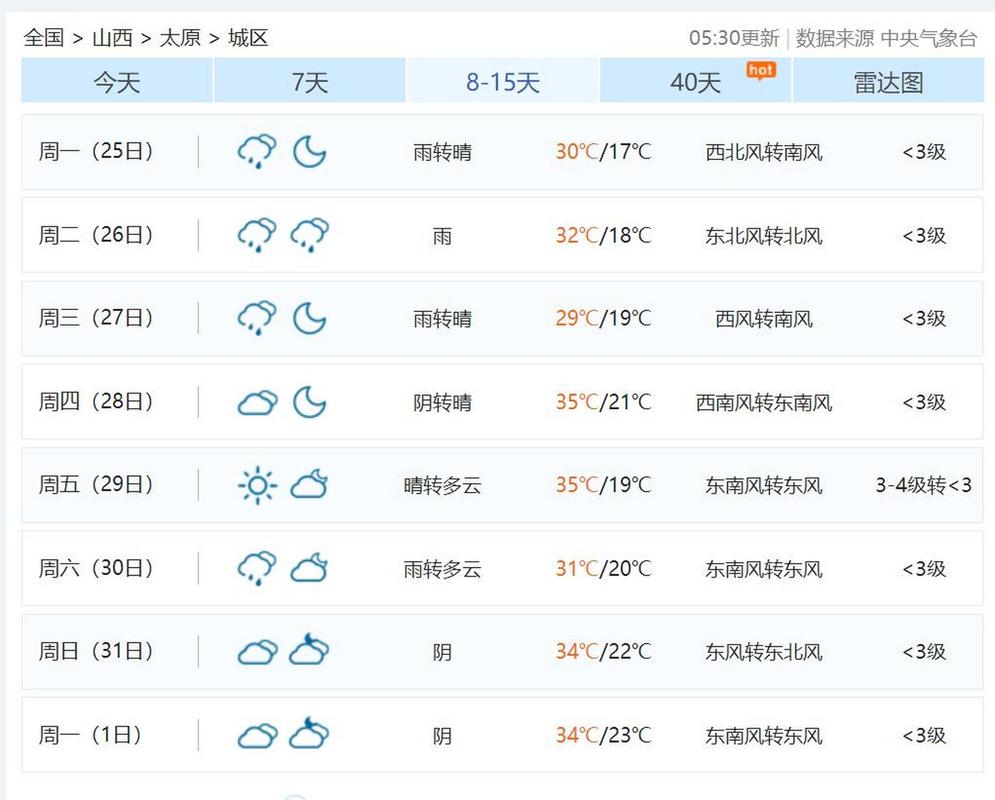The height and width of the screenshot is (800, 995).
Task: Select the 周五（29日） date label
Action: 96,484
